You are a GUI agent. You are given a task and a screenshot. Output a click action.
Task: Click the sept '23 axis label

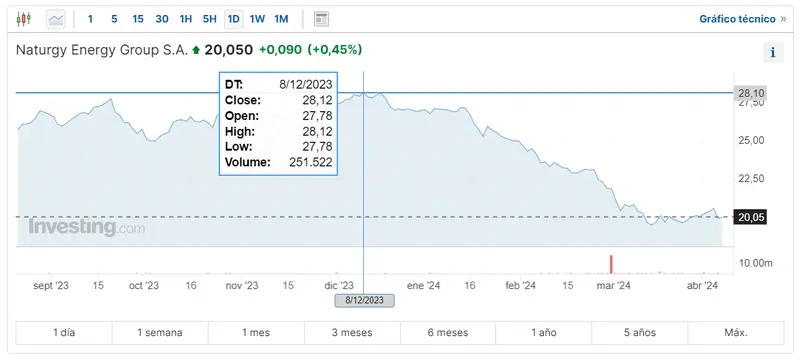point(51,286)
